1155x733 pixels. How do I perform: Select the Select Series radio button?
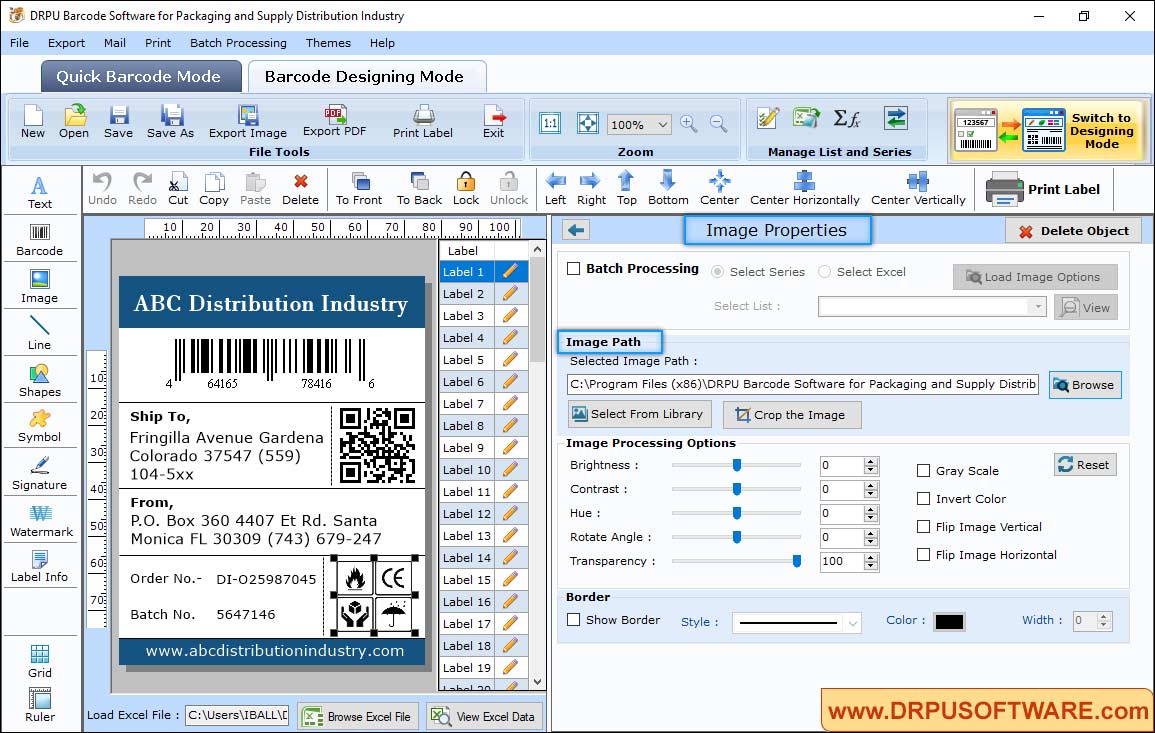tap(717, 272)
